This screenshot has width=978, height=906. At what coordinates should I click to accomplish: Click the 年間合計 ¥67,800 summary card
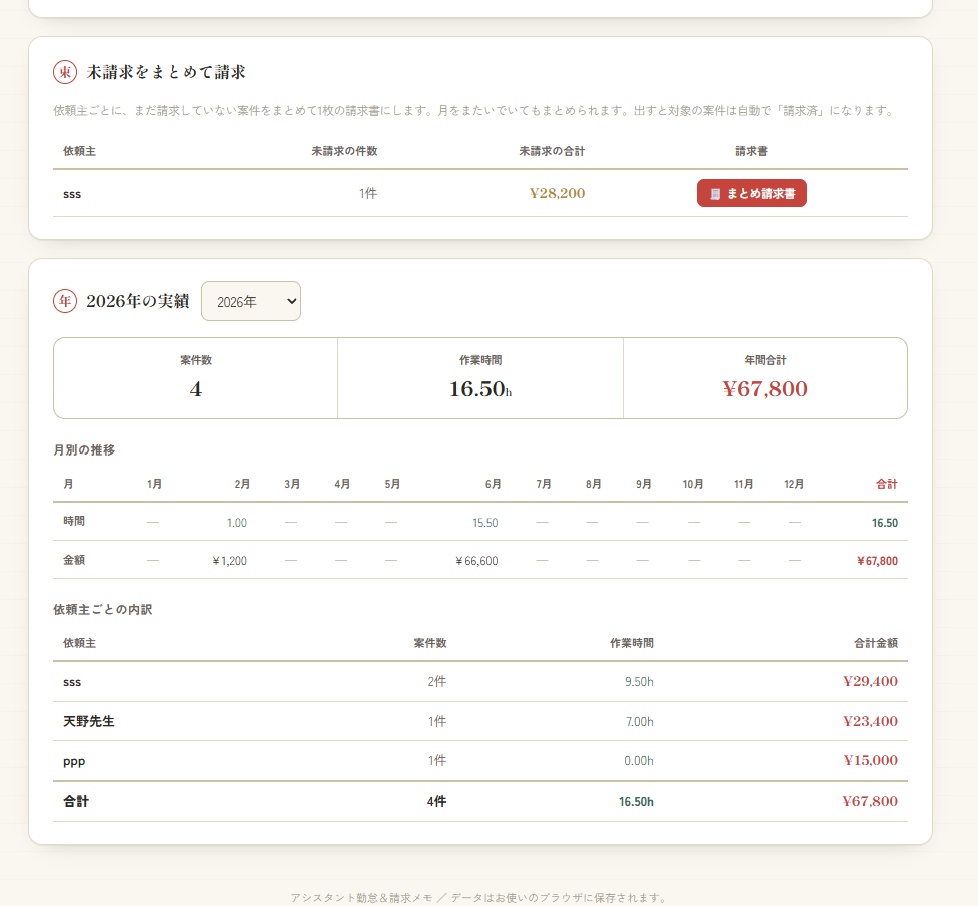click(765, 378)
